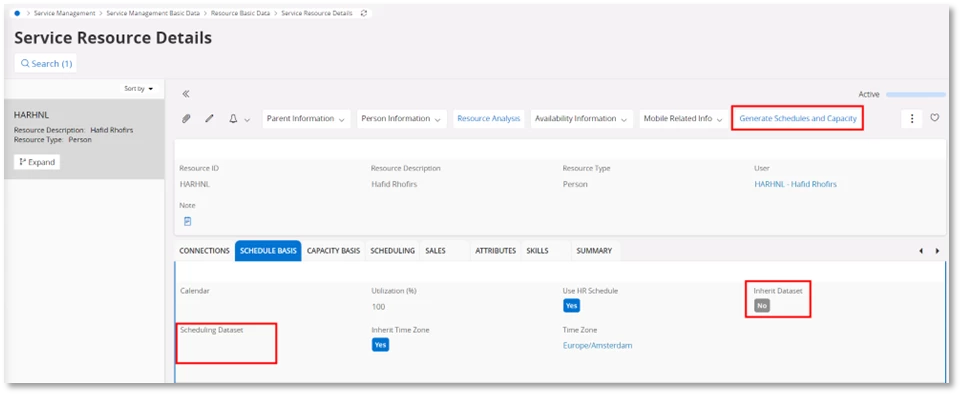Open the Note document icon

click(x=188, y=222)
